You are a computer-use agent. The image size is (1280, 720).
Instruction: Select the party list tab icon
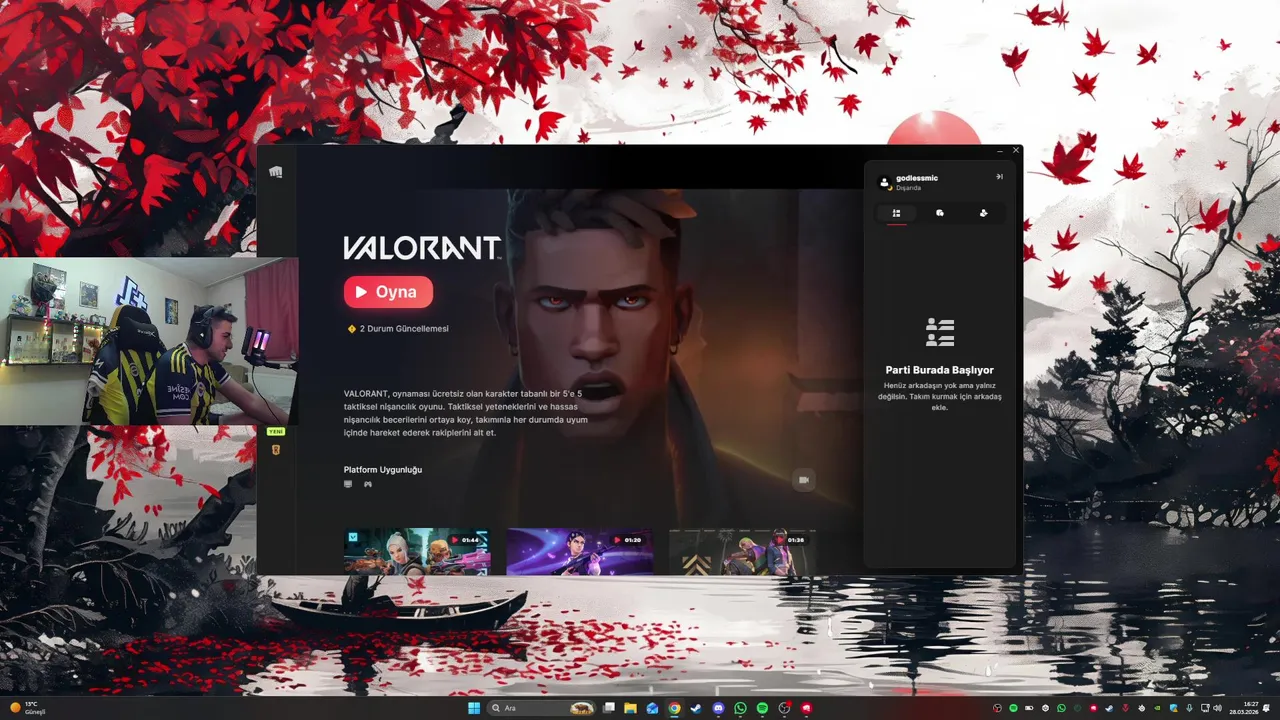(x=896, y=213)
